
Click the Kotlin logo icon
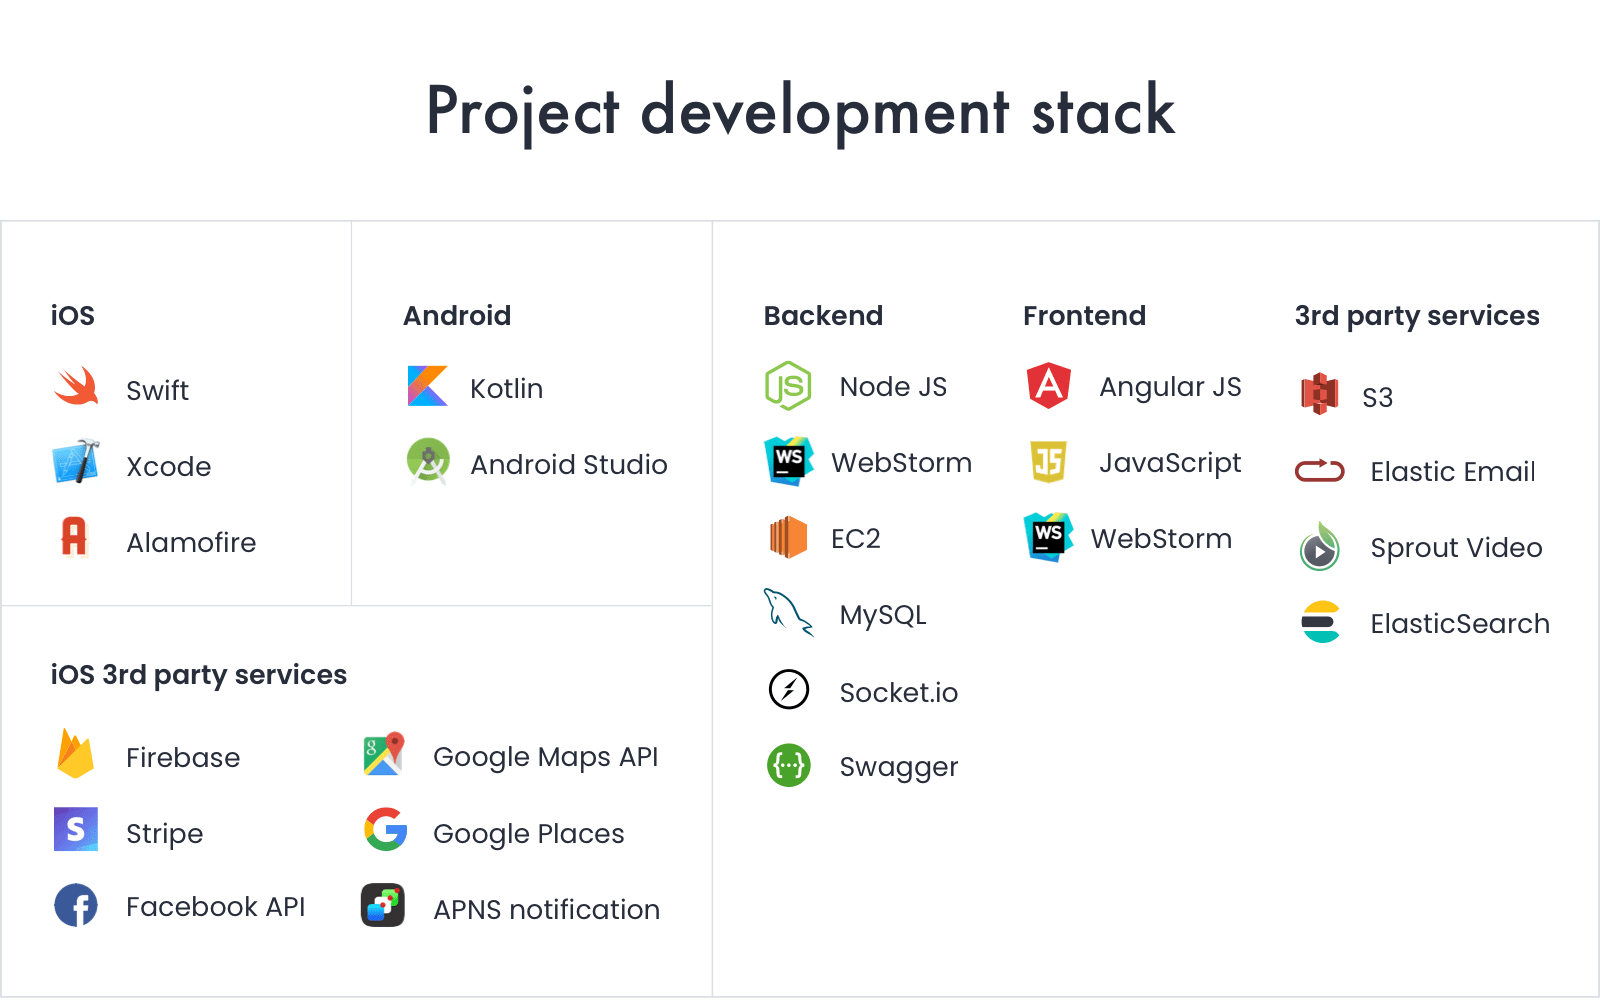(x=428, y=386)
